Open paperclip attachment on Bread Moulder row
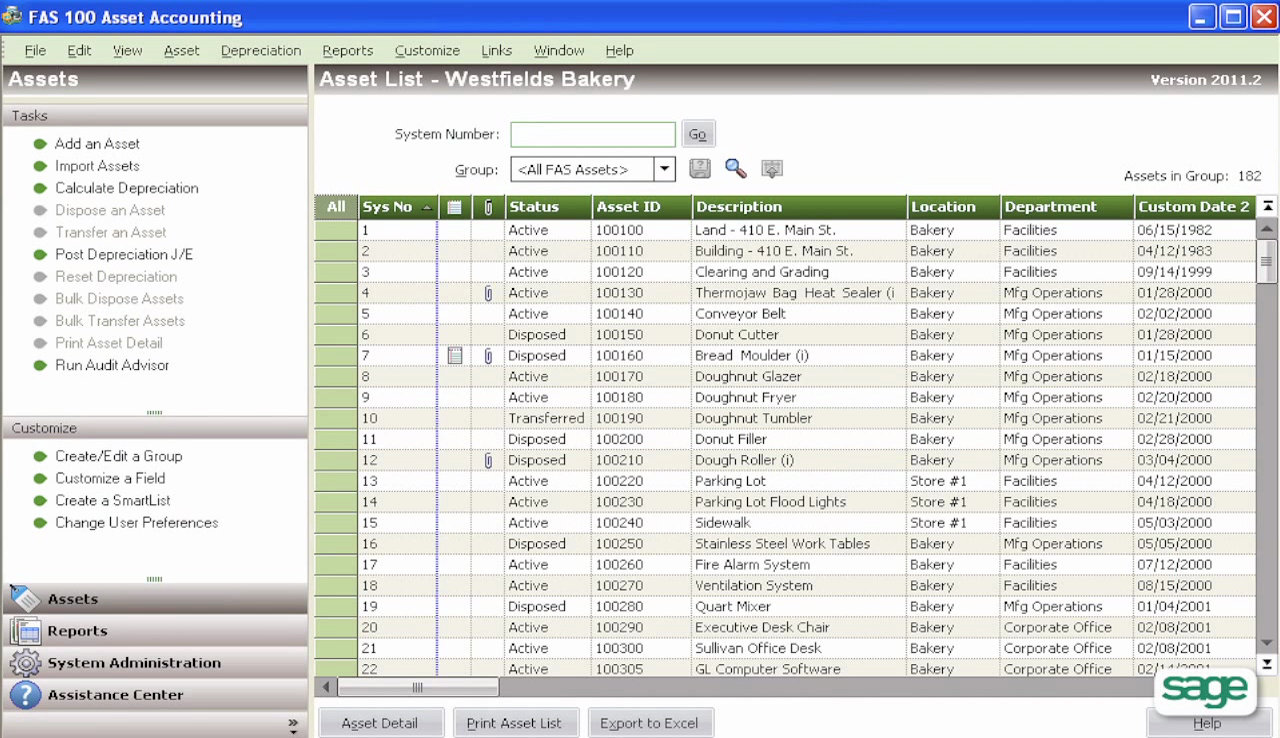Image resolution: width=1280 pixels, height=738 pixels. 488,356
